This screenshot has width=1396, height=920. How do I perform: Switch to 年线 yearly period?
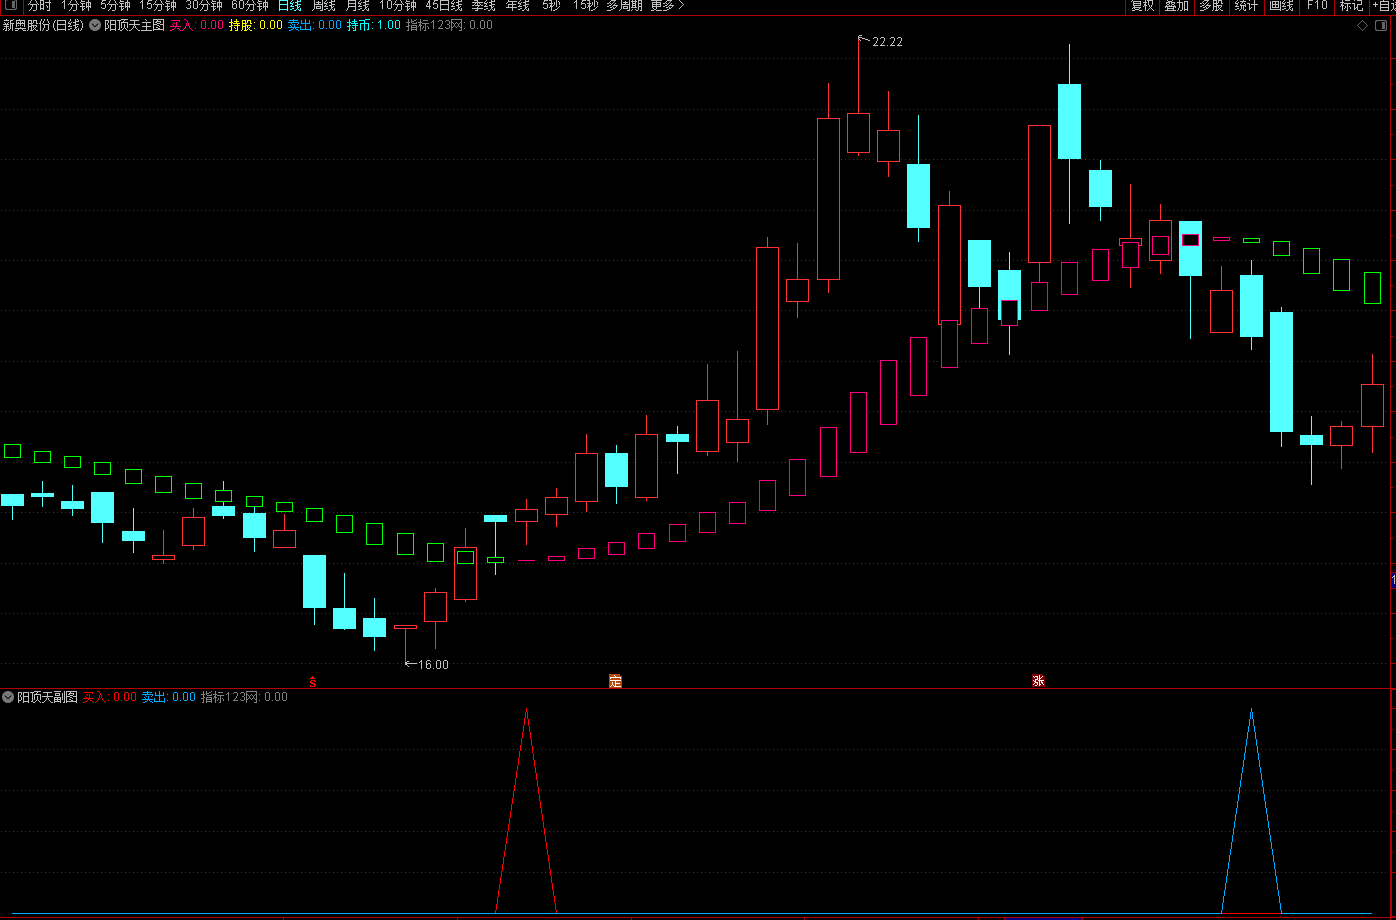518,6
